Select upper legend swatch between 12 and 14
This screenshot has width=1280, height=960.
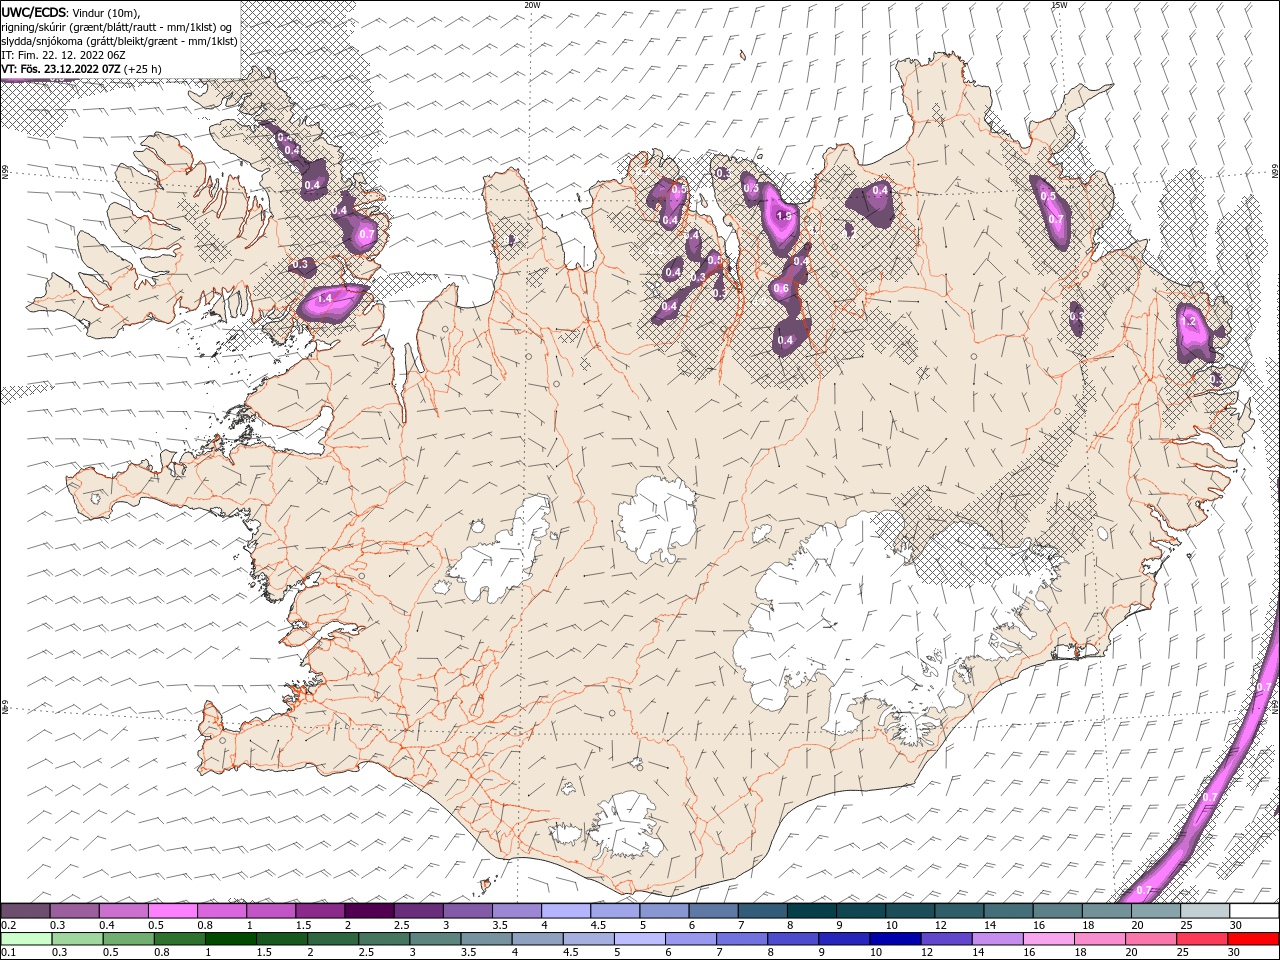point(958,911)
